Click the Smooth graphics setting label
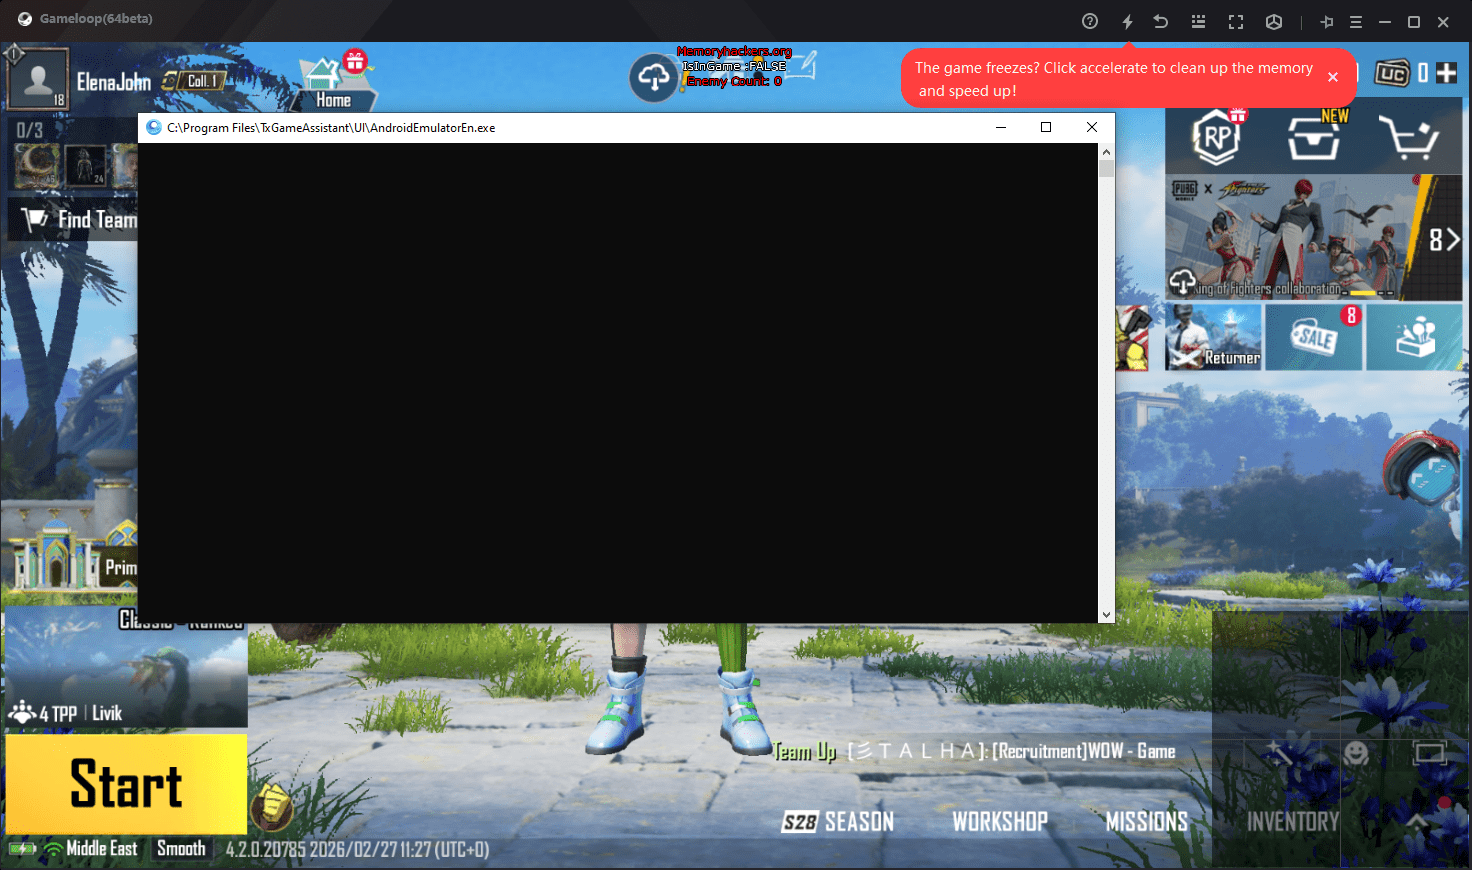This screenshot has width=1472, height=870. coord(181,849)
